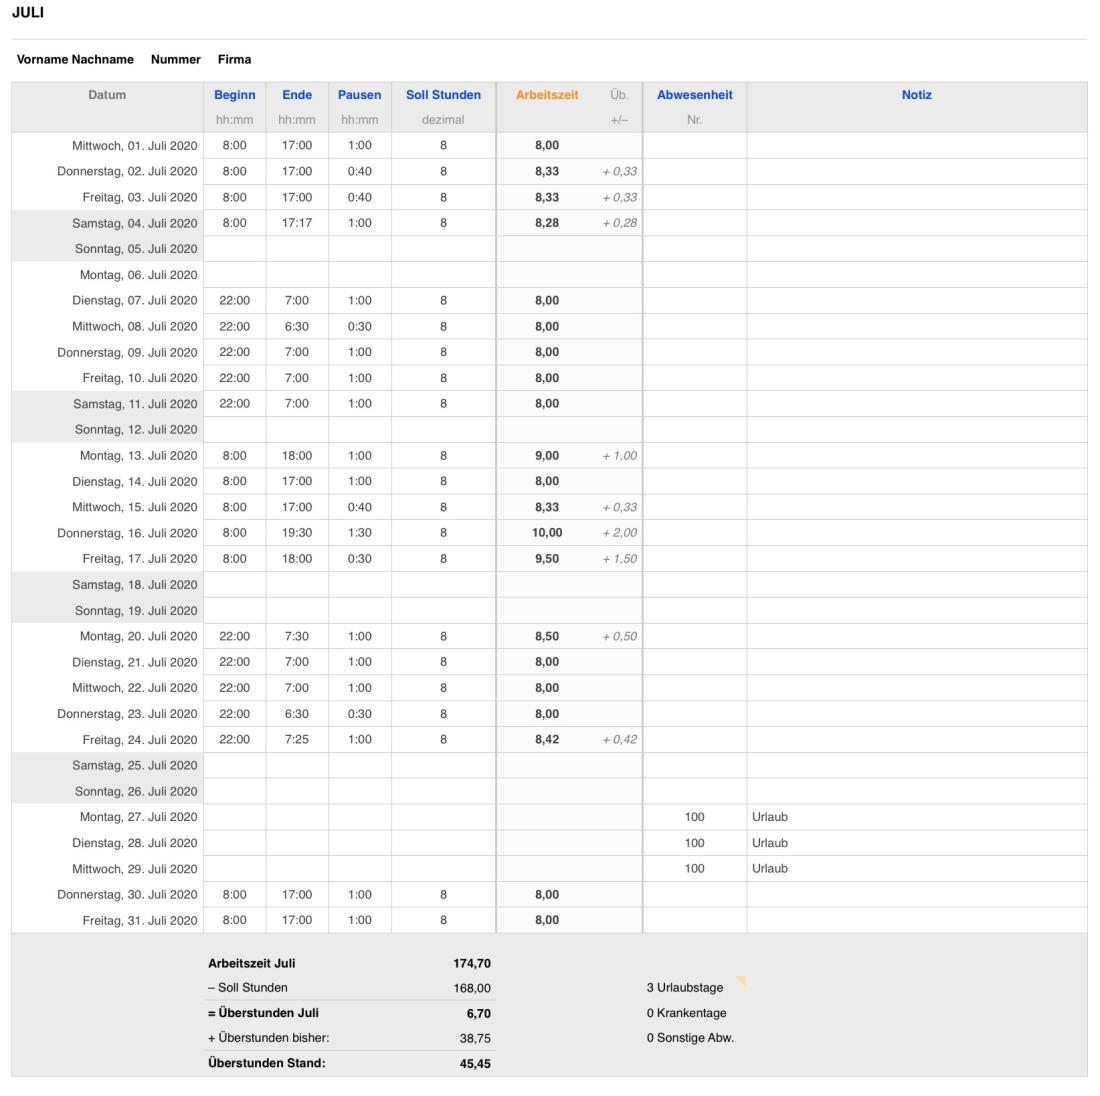Screen dimensions: 1100x1096
Task: Edit Ende time 17:17 on Samstag, 04. Juli
Action: coord(297,223)
